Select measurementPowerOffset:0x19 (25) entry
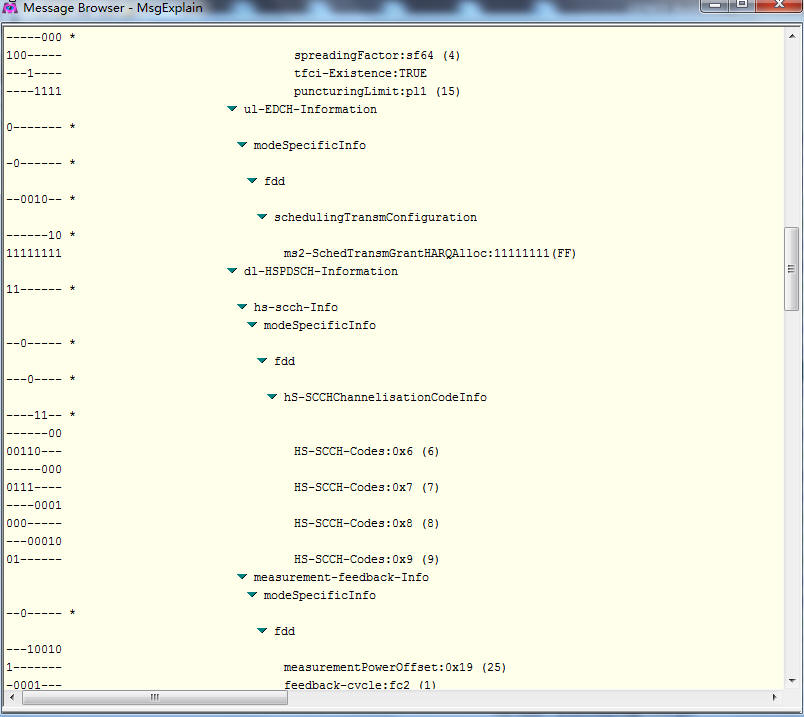Image resolution: width=804 pixels, height=717 pixels. click(395, 667)
